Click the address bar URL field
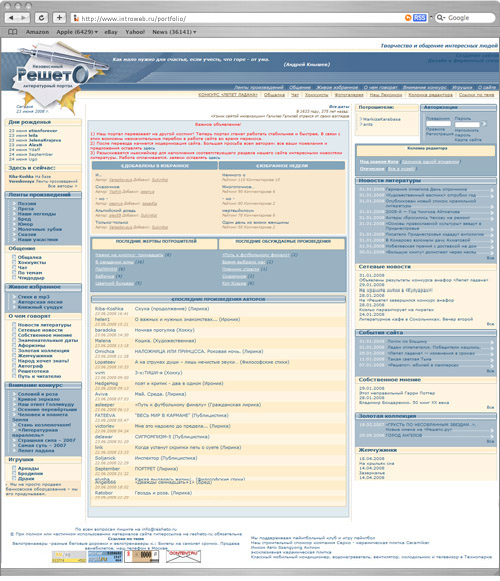This screenshot has height=581, width=500. point(237,18)
